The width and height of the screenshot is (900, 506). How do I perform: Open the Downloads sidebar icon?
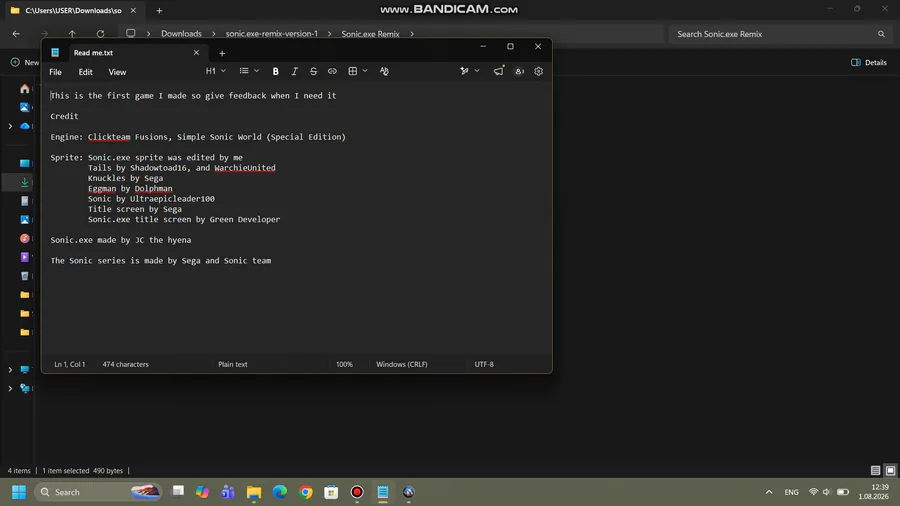pos(25,182)
